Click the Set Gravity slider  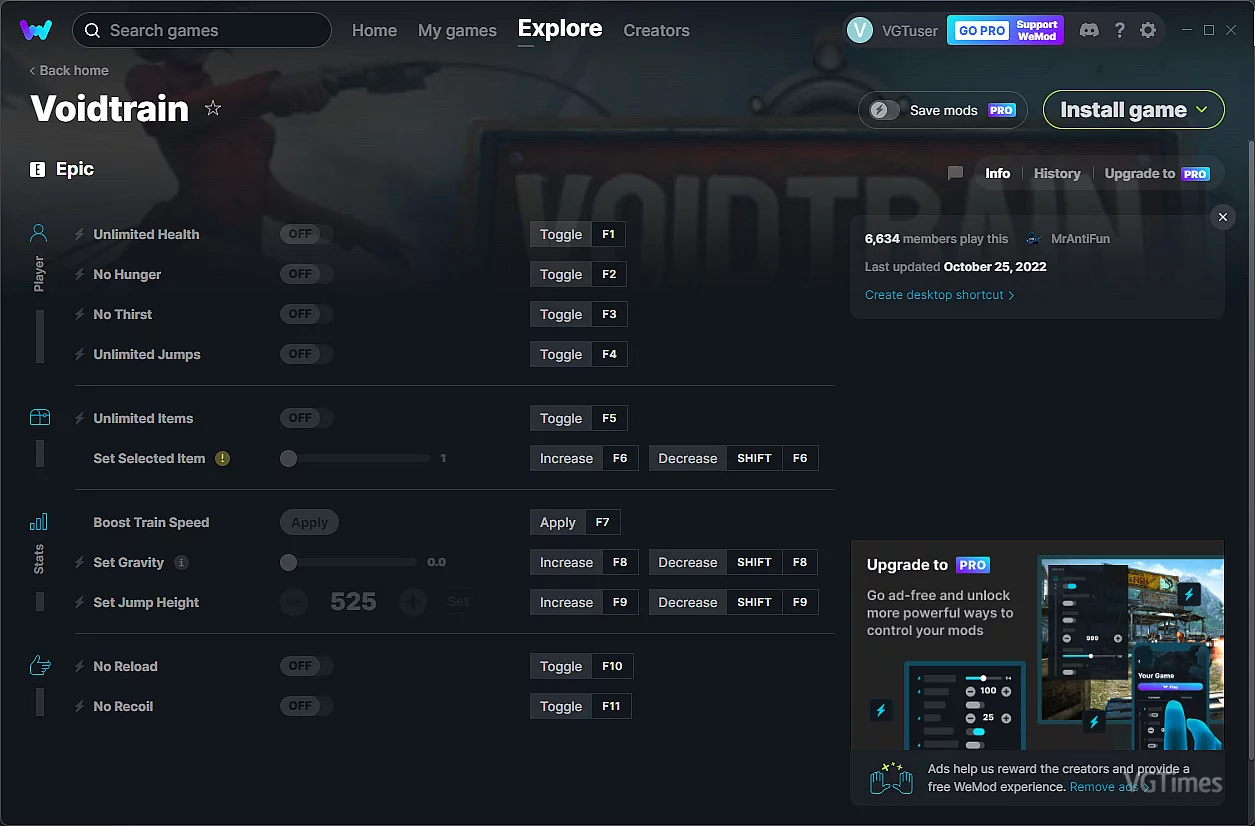pos(348,562)
